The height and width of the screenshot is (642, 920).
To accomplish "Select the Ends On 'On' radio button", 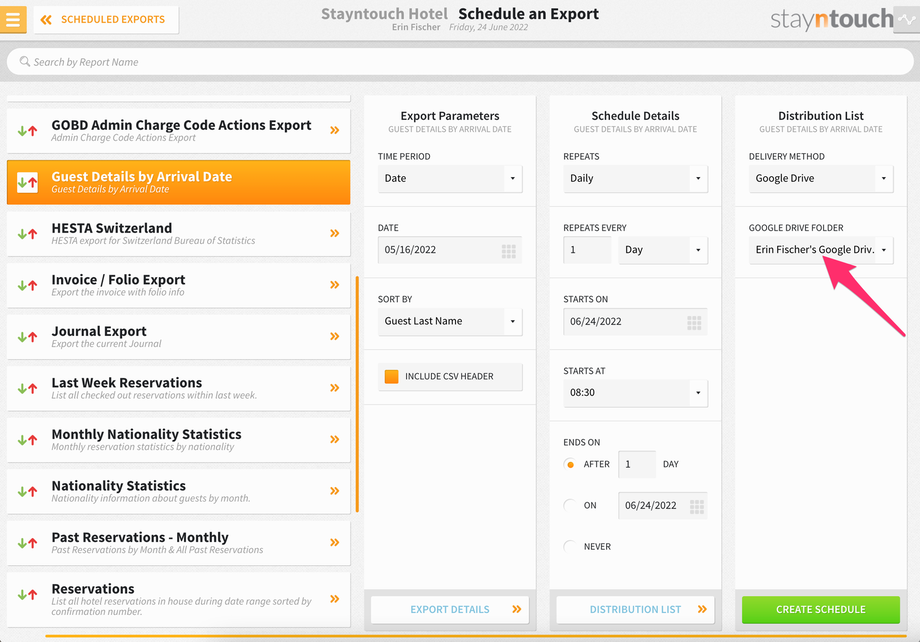I will coord(570,505).
